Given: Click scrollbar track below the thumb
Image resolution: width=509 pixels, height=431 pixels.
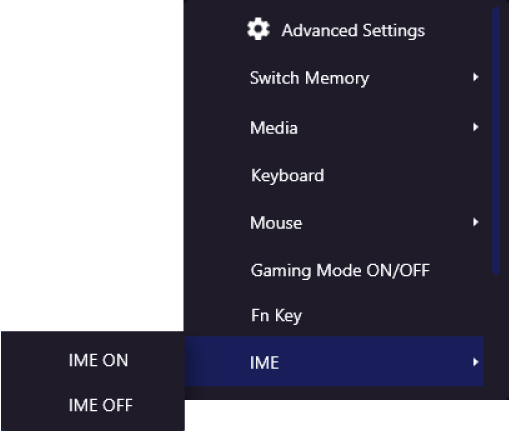Looking at the screenshot, I should pos(496,333).
